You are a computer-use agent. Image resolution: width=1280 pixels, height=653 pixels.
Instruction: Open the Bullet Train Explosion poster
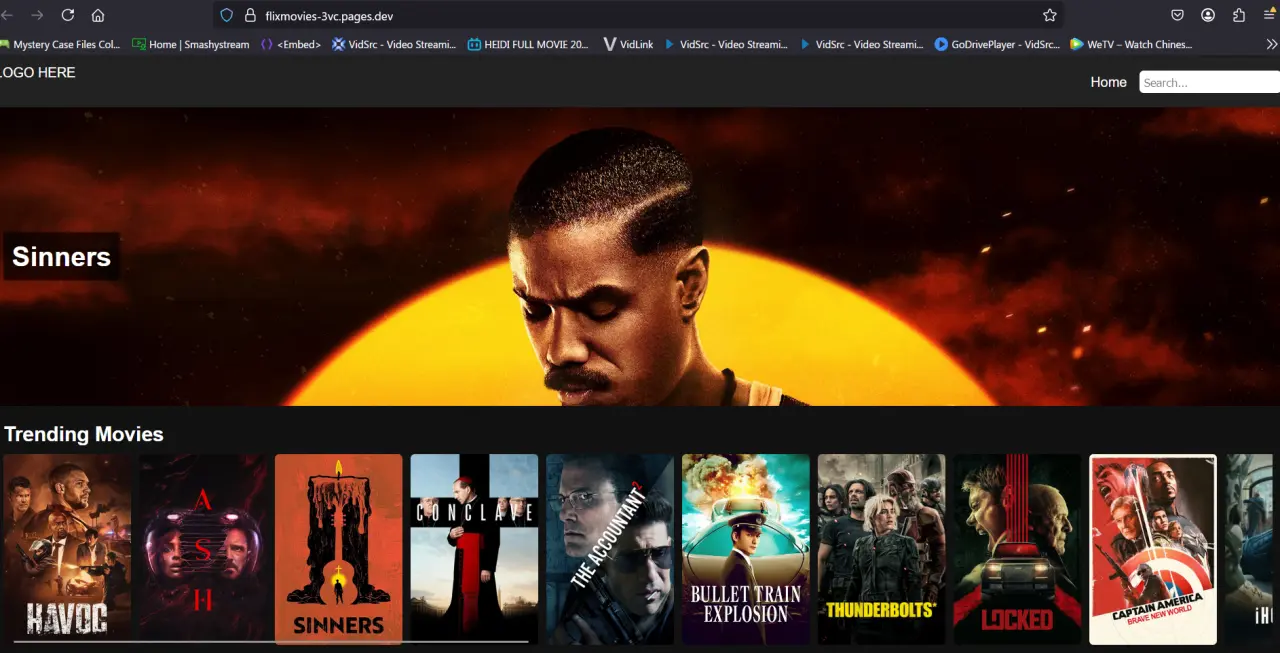(746, 549)
